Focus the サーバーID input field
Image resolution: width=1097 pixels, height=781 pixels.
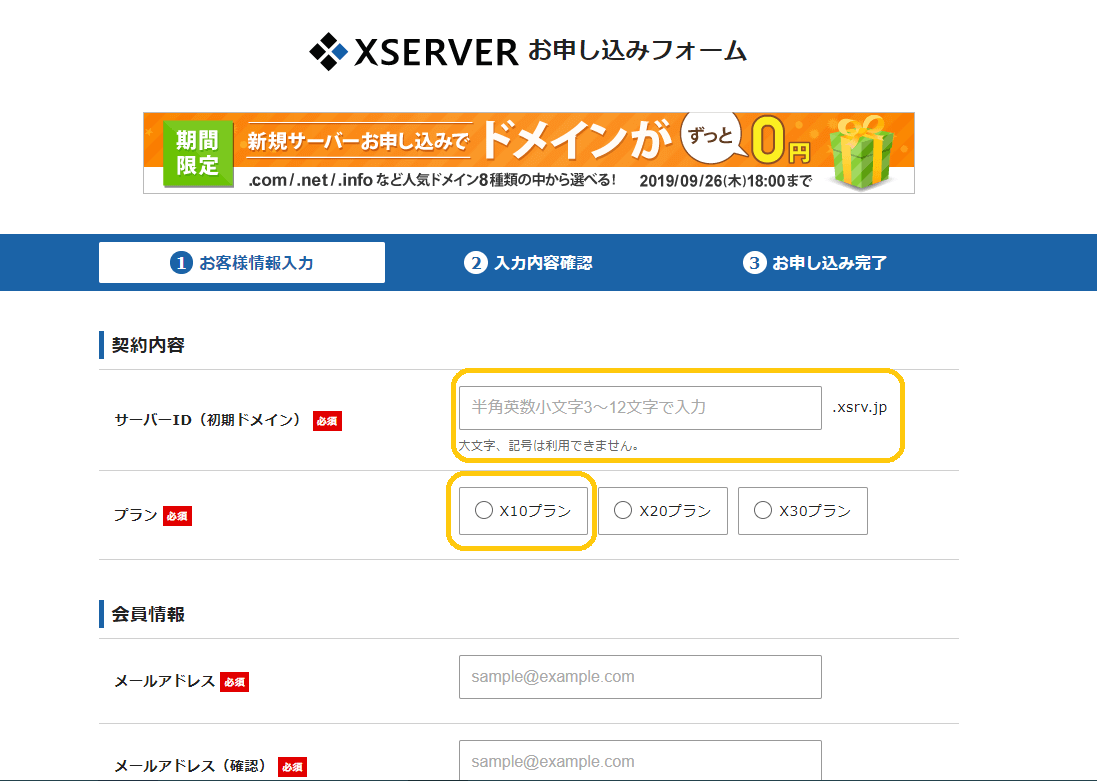(640, 407)
